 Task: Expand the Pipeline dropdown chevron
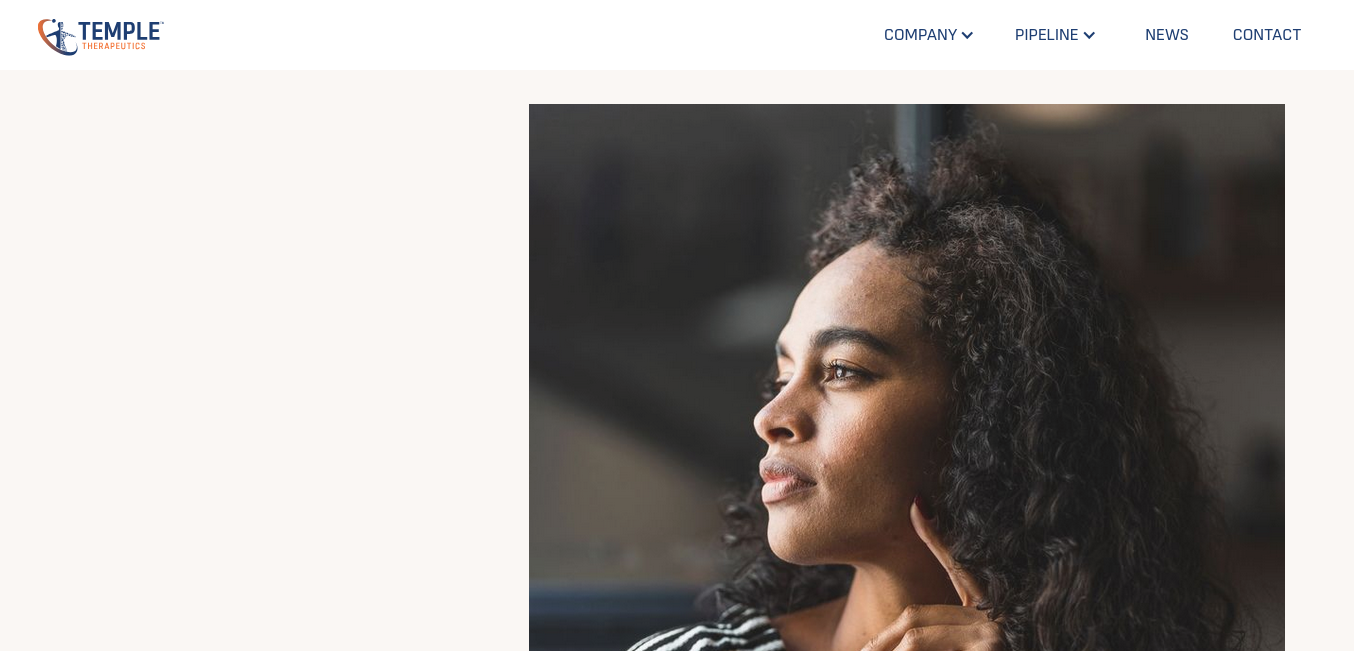tap(1089, 36)
